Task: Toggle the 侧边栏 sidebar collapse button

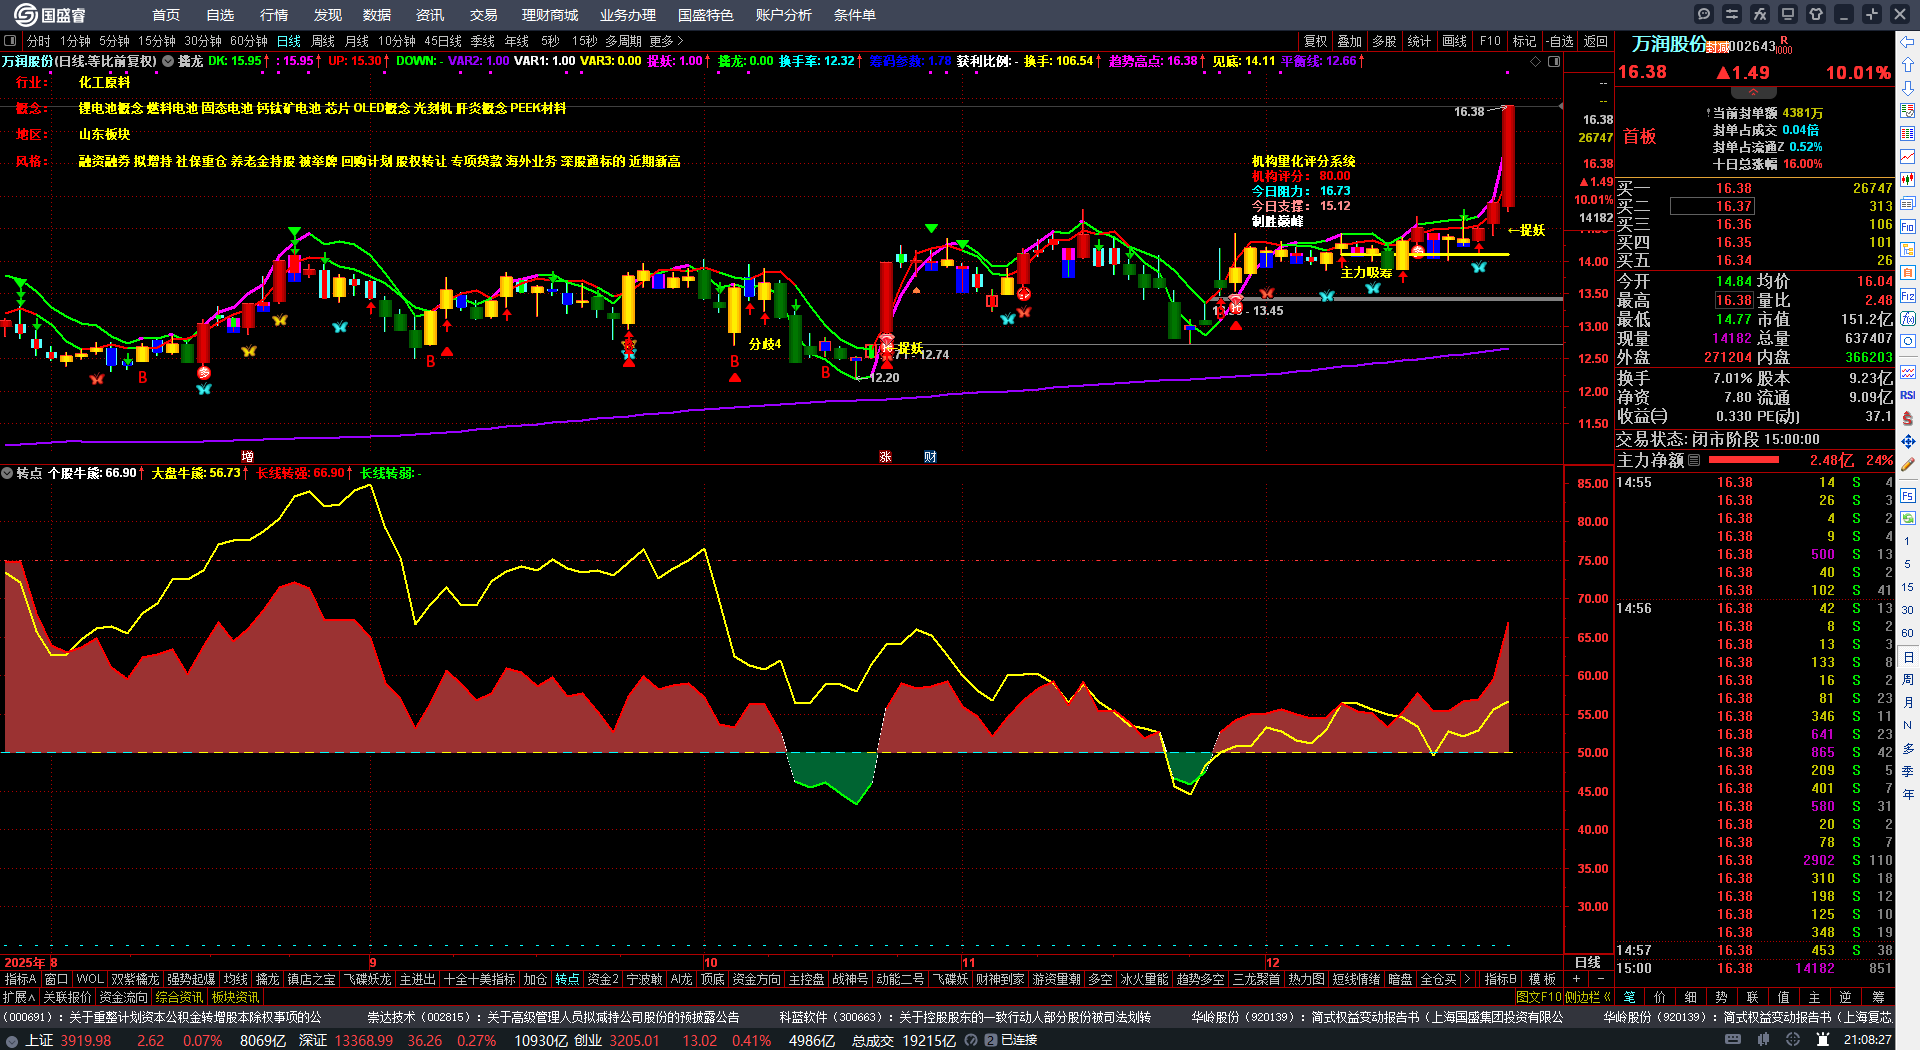Action: [x=1588, y=997]
